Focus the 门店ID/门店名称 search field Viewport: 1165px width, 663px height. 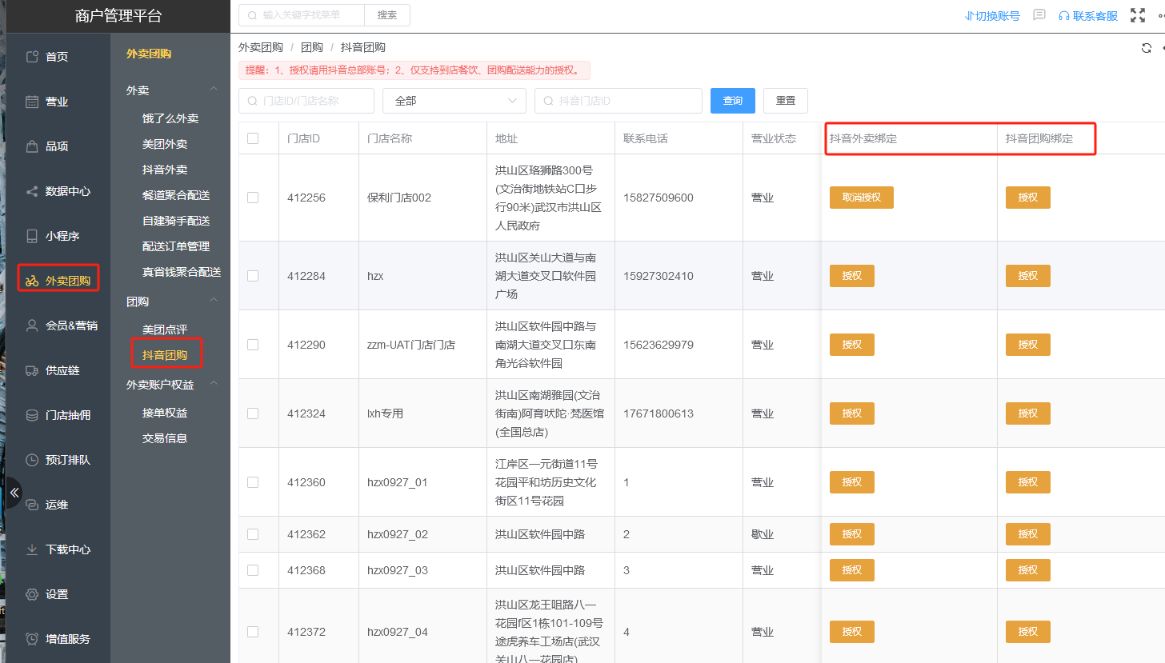click(306, 100)
